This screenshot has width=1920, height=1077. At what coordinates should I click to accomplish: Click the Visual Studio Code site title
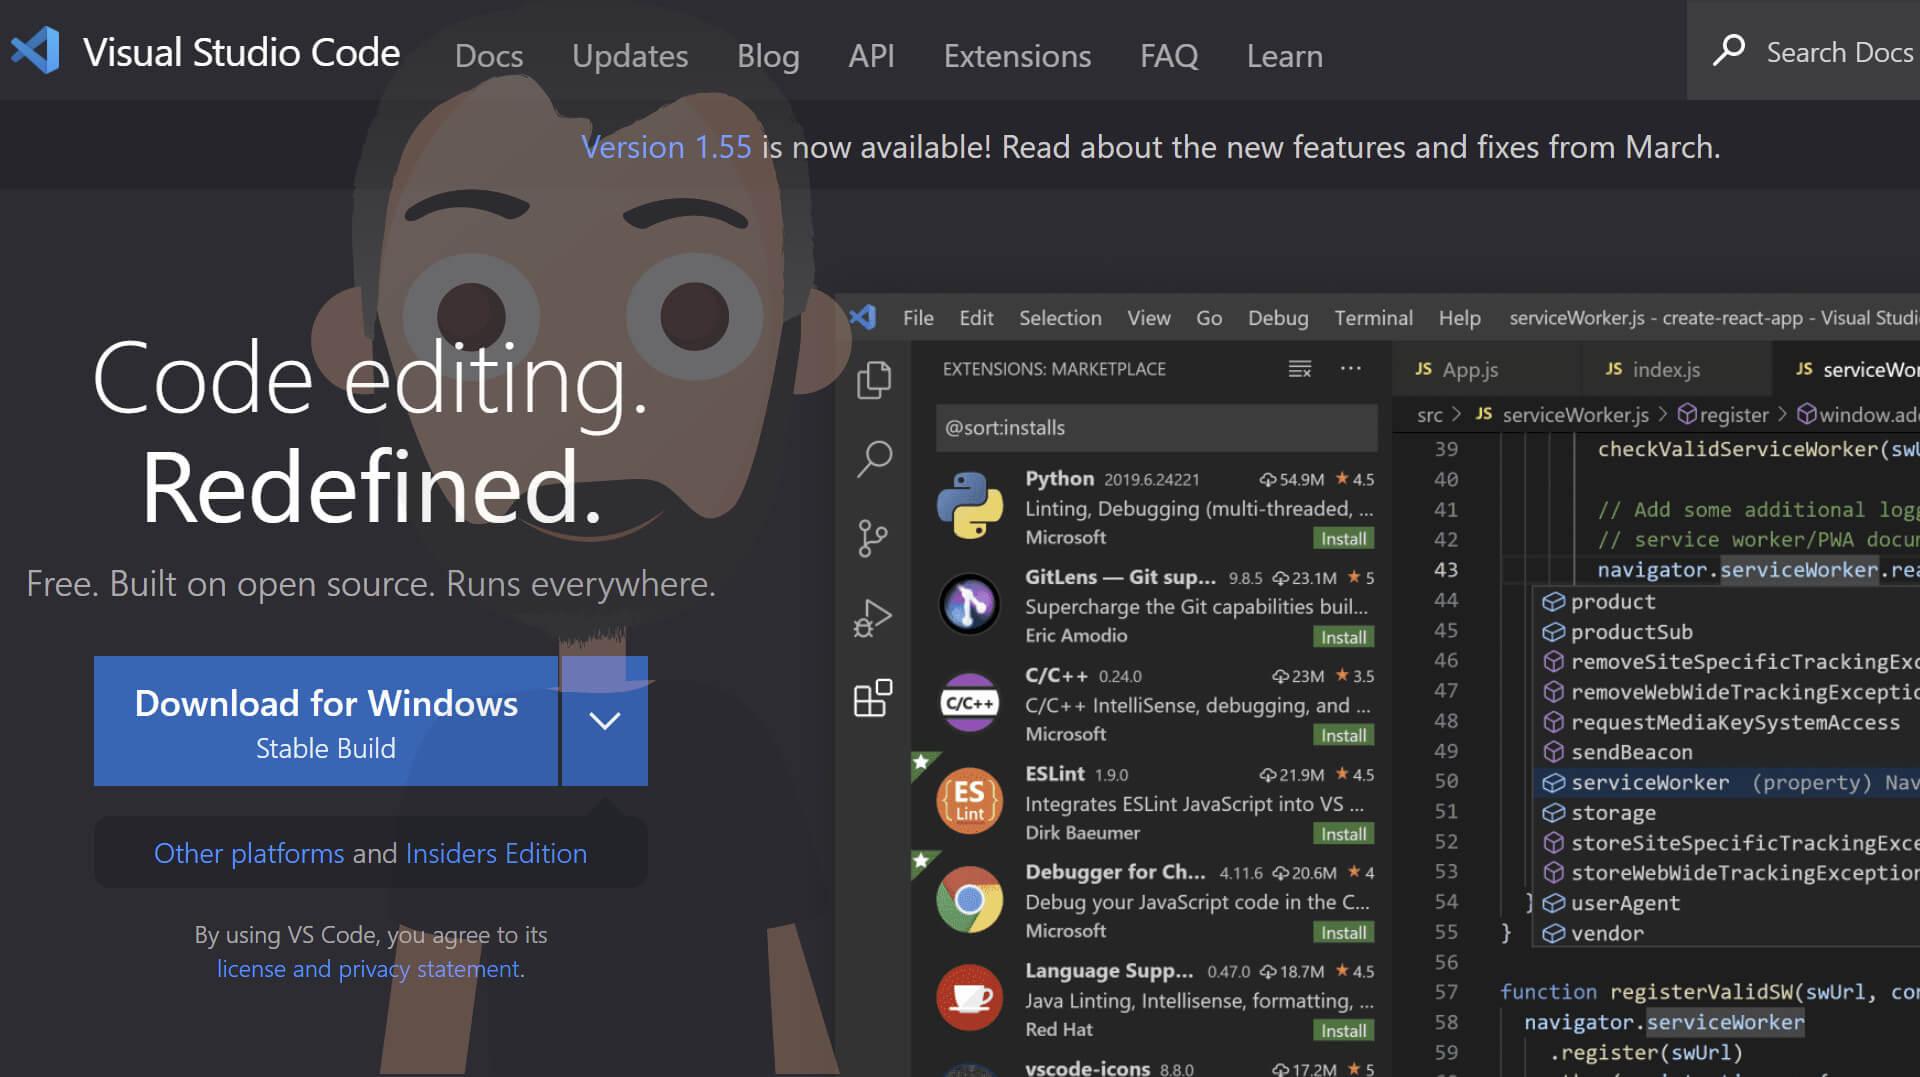point(241,52)
